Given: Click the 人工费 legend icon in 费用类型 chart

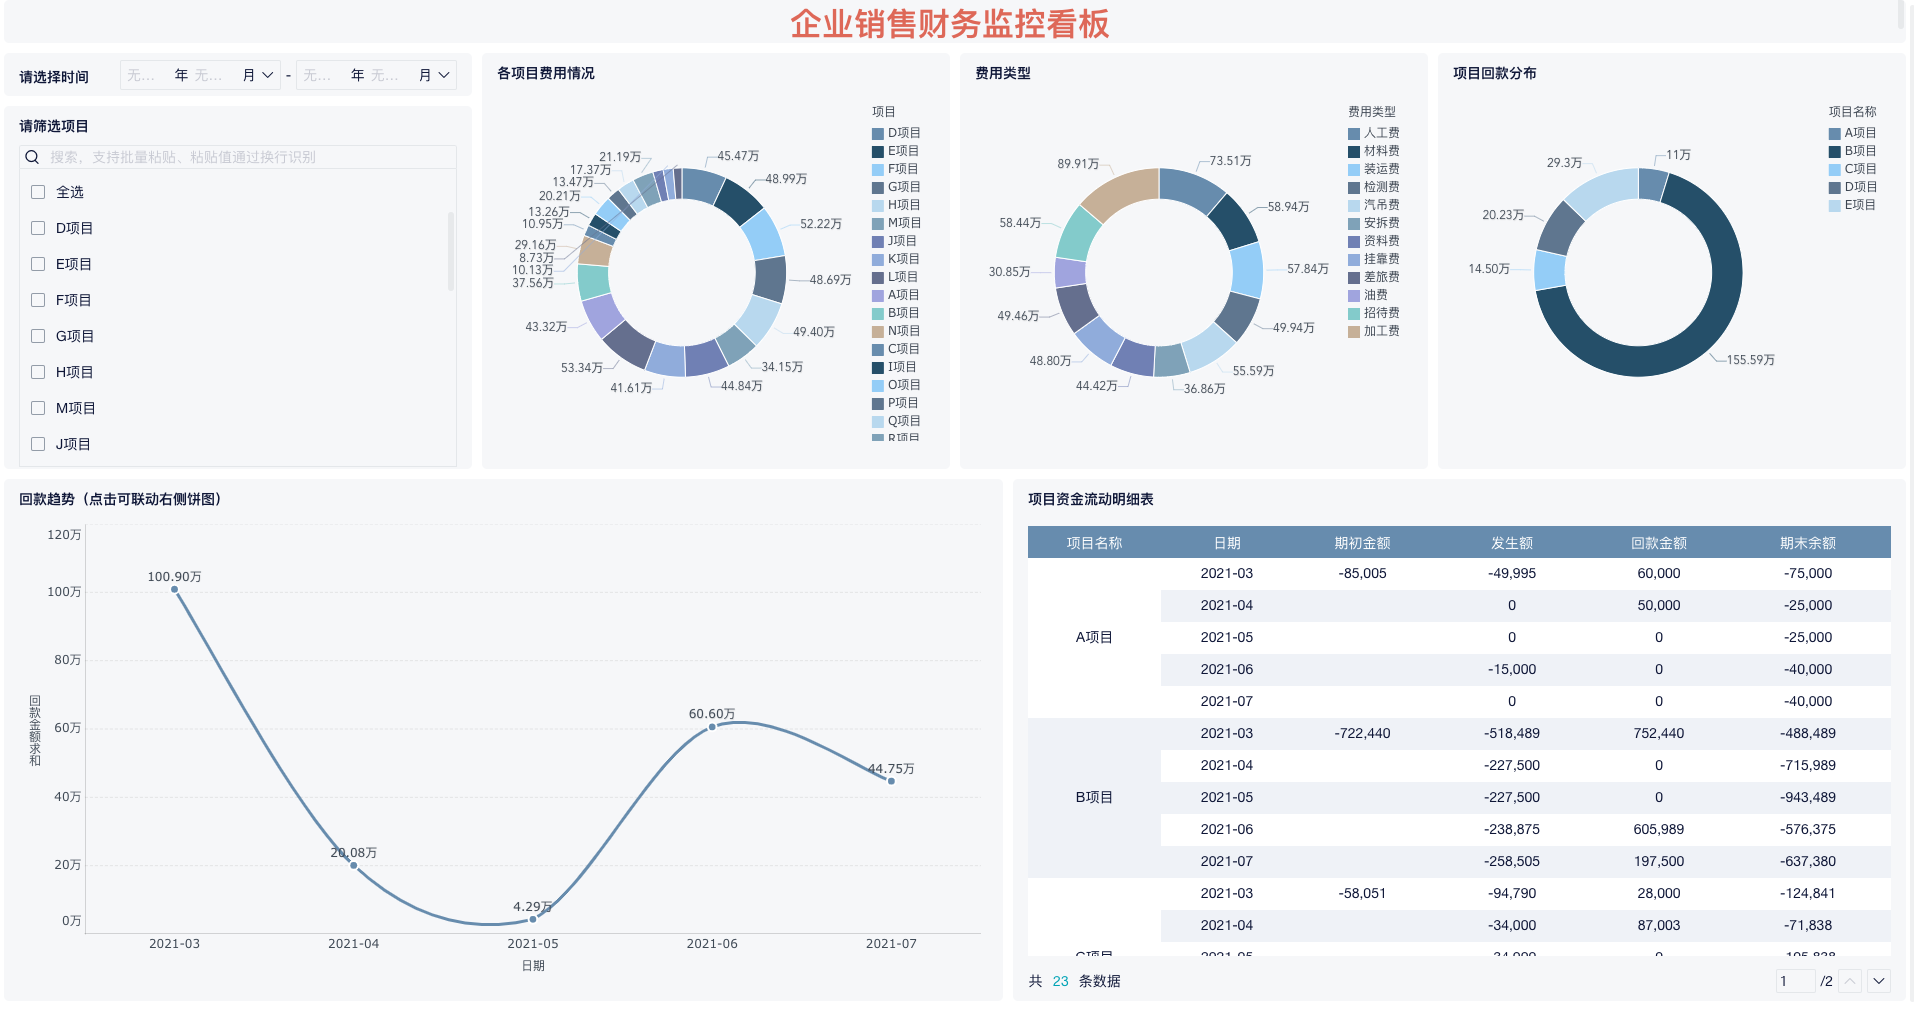Looking at the screenshot, I should (1353, 133).
